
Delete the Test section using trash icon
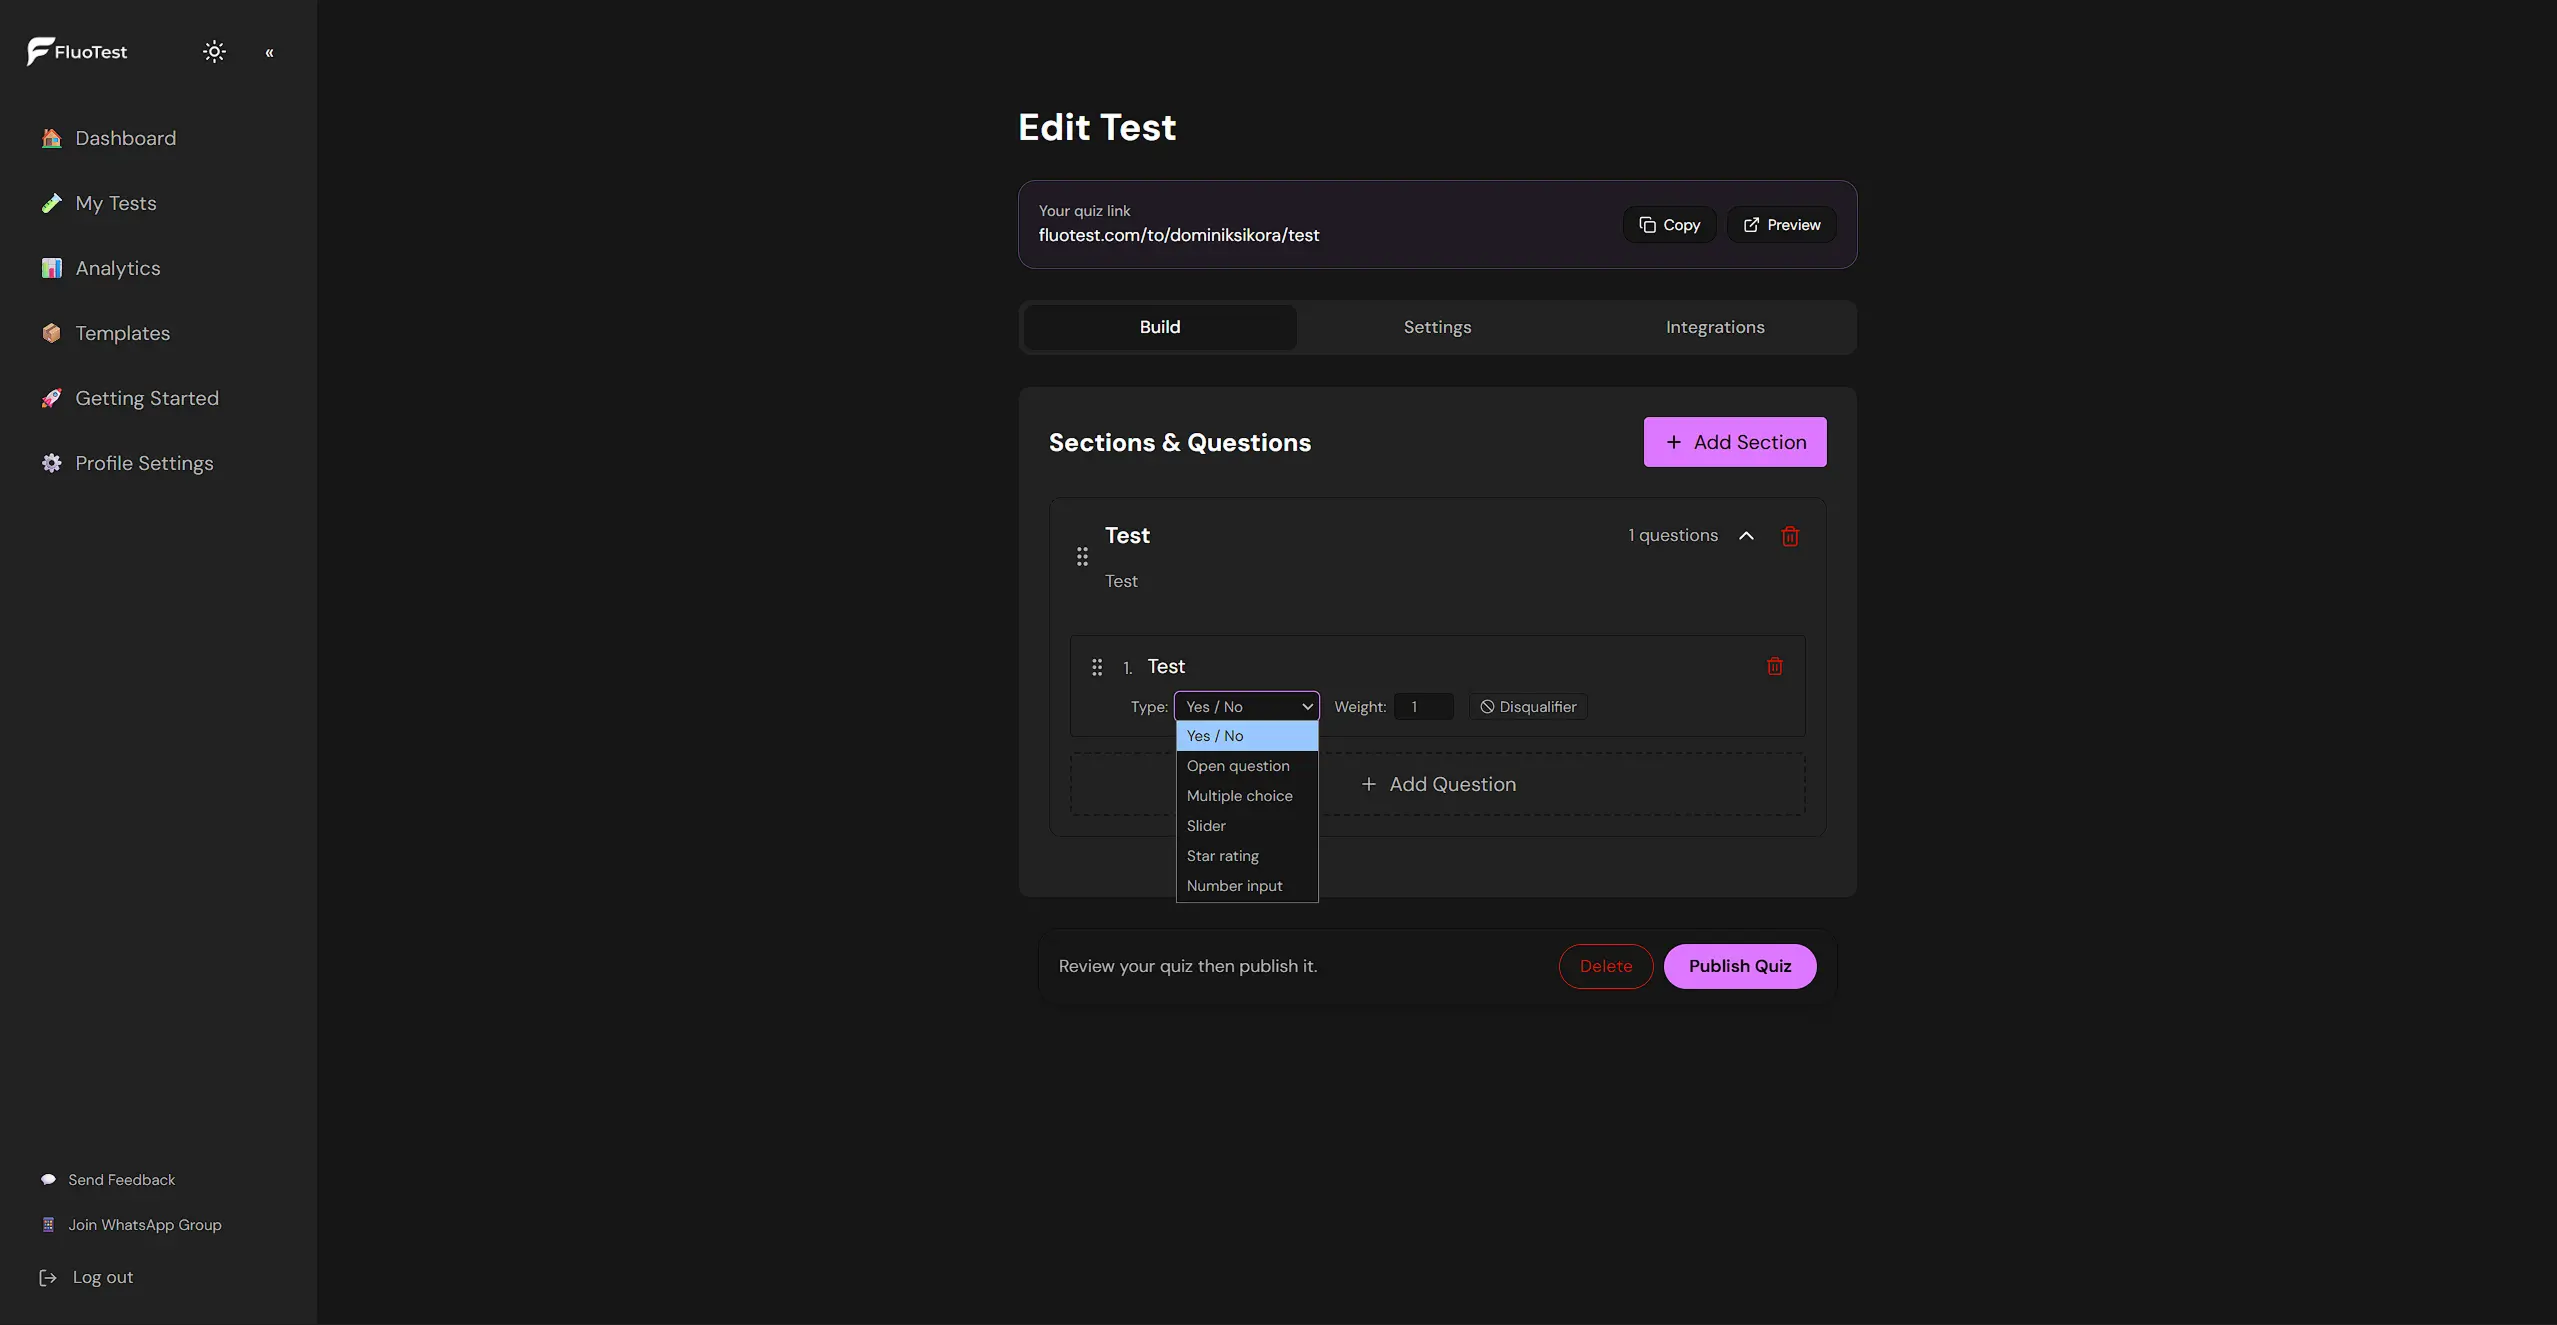pos(1790,536)
